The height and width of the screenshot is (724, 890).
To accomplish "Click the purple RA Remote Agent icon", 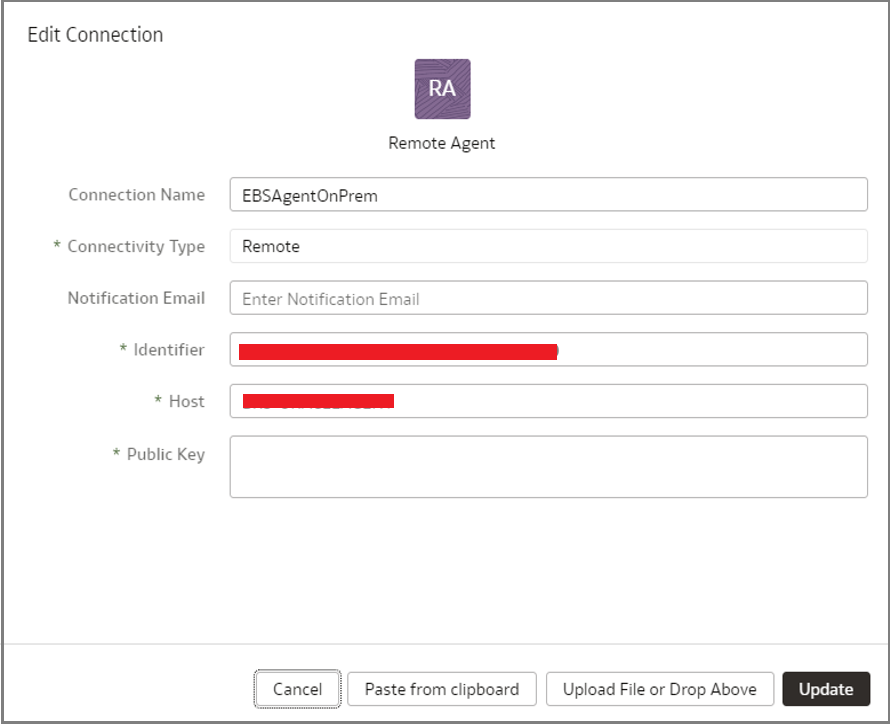I will [x=442, y=89].
